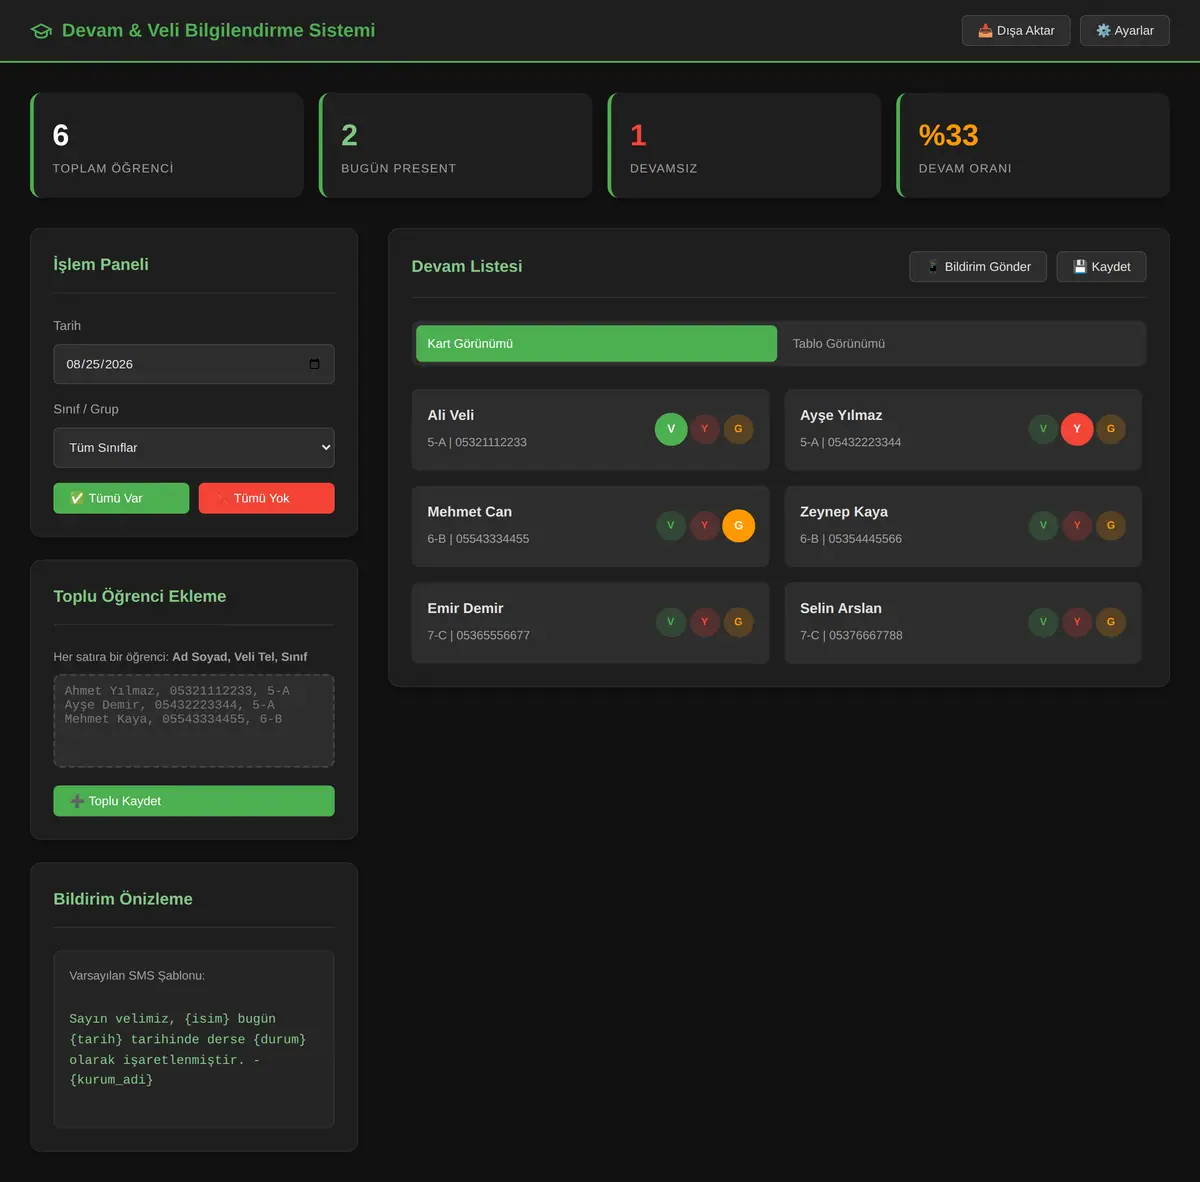Save attendance with Kaydet button

point(1102,267)
